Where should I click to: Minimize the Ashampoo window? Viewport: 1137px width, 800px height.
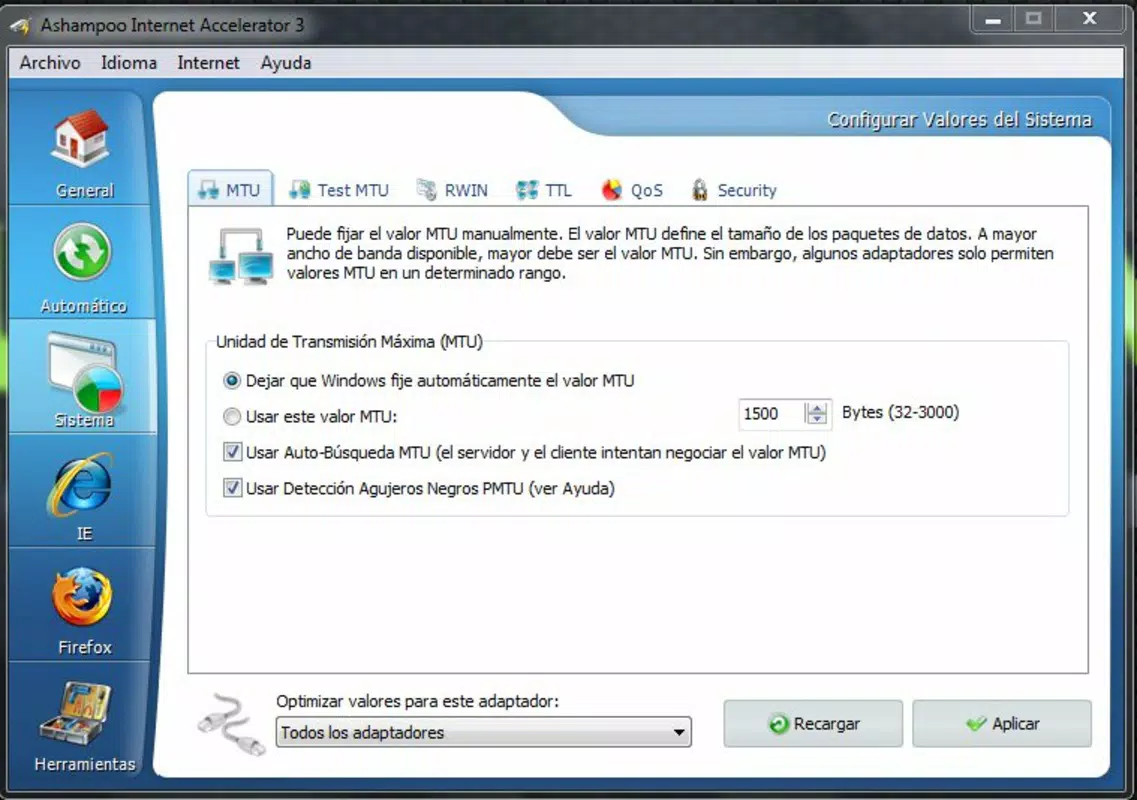pyautogui.click(x=993, y=20)
